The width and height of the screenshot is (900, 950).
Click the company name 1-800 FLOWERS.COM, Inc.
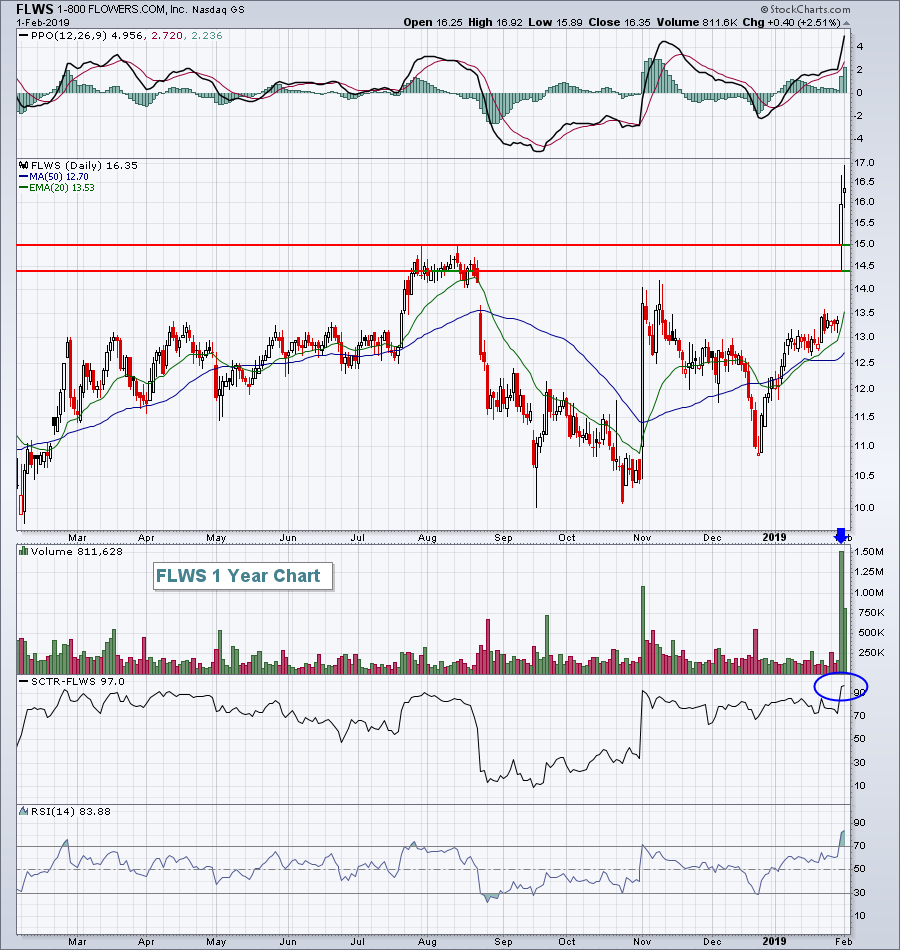click(122, 10)
